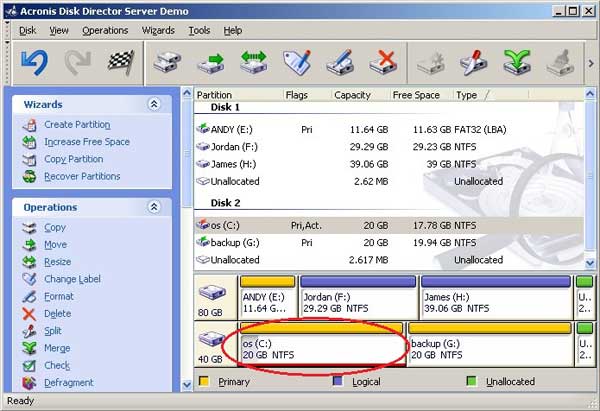Click the Split icon in Operations panel
Screen dimensions: 600x411
point(29,331)
